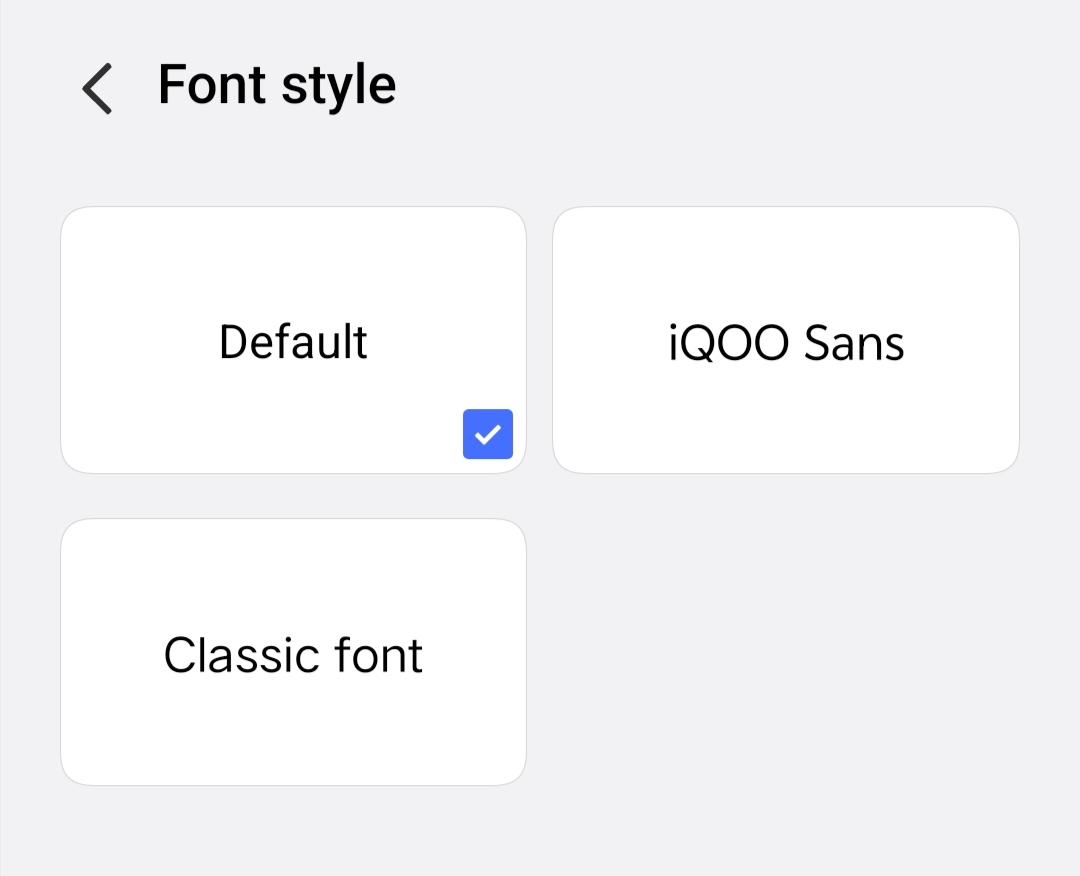
Task: Apply the iQOO Sans typeface
Action: tap(786, 340)
